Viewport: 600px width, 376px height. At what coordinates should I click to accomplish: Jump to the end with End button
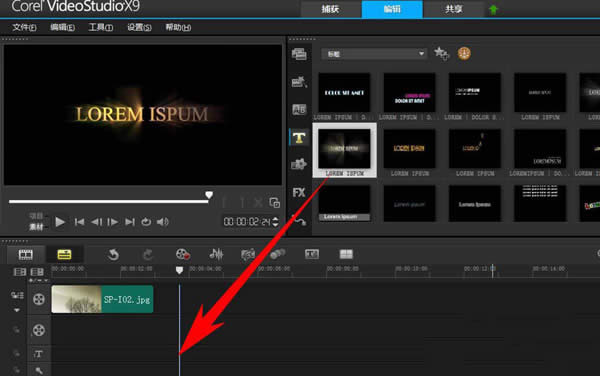coord(130,222)
